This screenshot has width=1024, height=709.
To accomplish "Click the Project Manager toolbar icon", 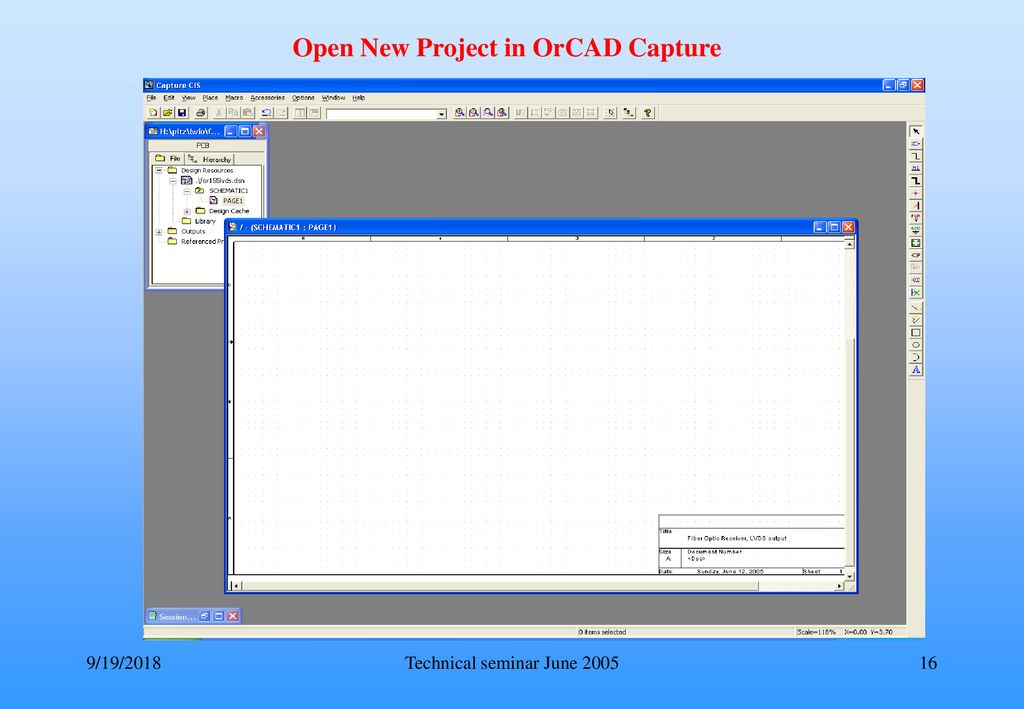I will 628,113.
